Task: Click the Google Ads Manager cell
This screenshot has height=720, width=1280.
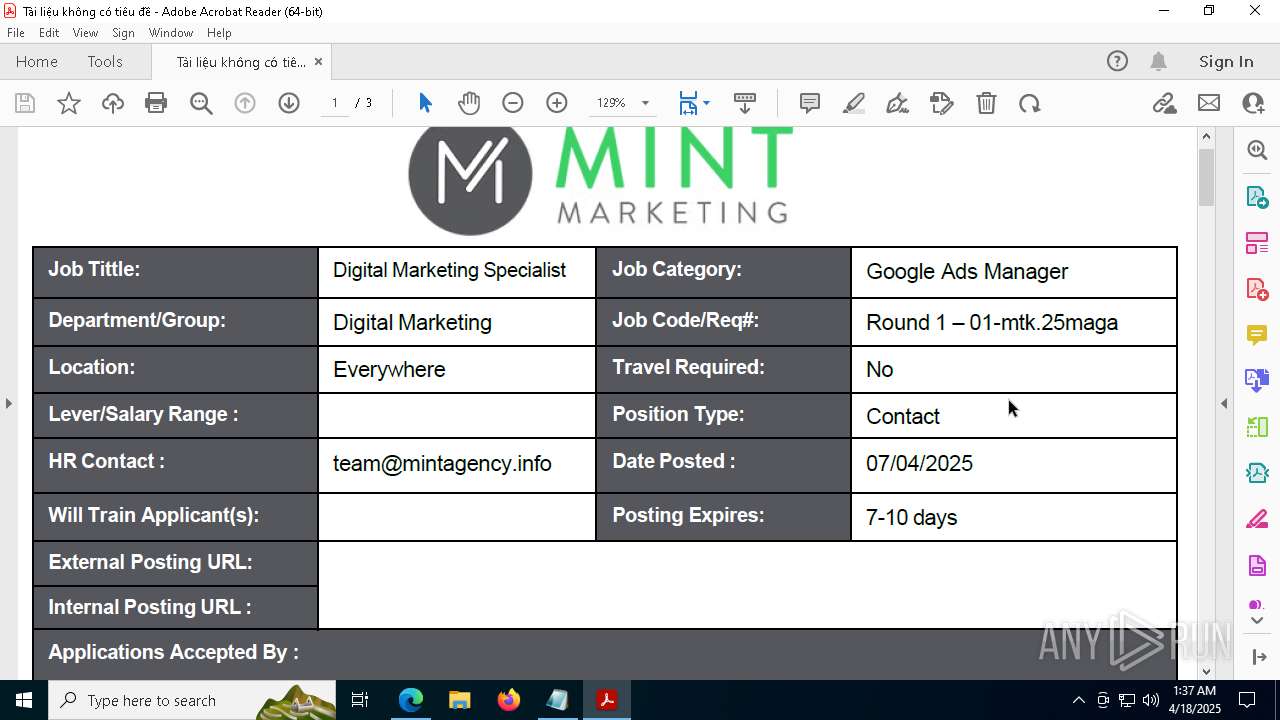Action: coord(1013,272)
